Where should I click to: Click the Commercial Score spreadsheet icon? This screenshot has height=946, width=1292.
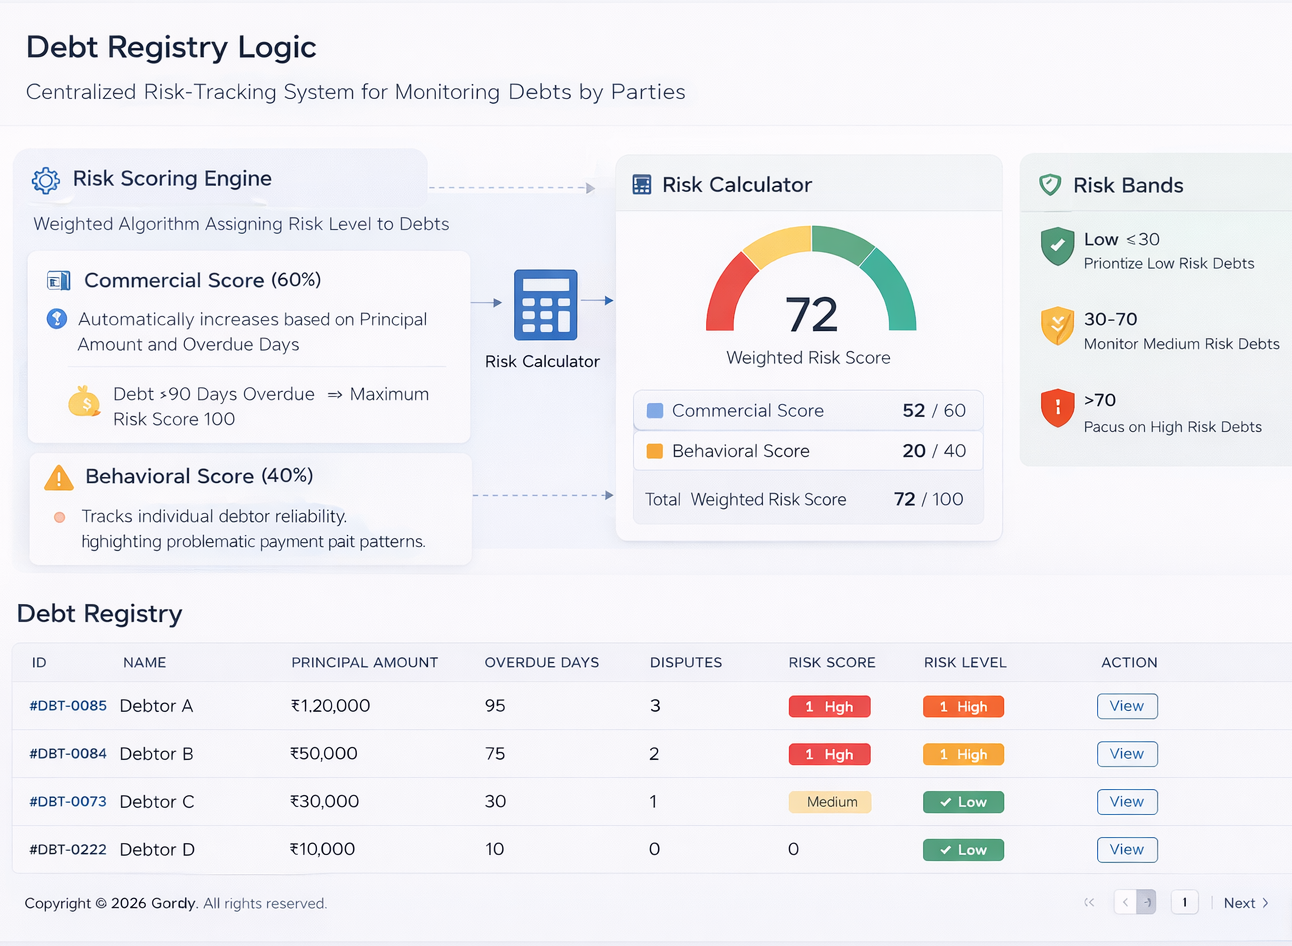(x=58, y=280)
